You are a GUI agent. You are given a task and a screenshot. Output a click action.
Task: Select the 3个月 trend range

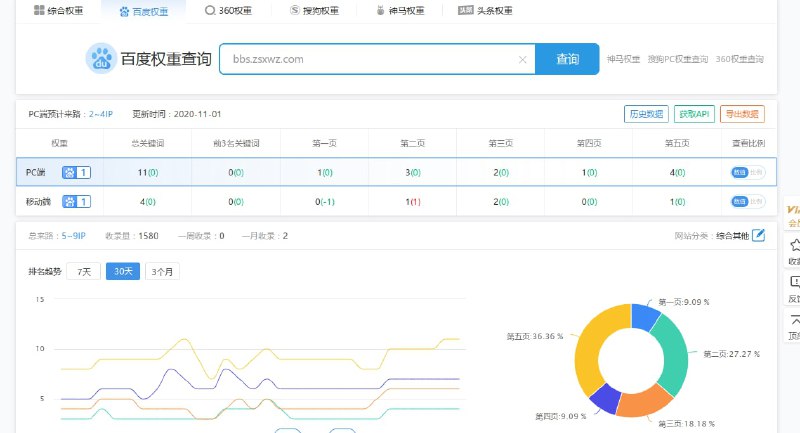coord(162,271)
